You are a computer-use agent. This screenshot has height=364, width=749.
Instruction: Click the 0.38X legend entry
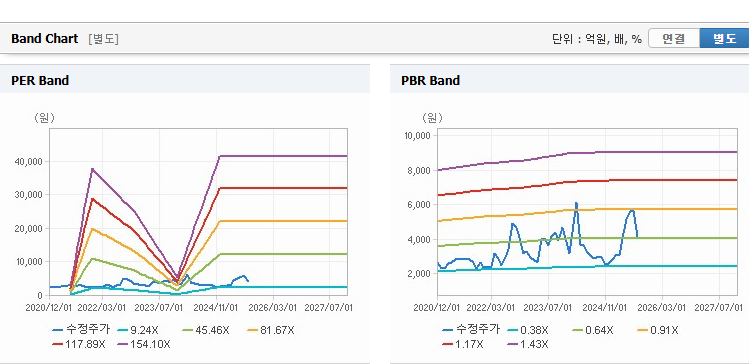(x=528, y=330)
